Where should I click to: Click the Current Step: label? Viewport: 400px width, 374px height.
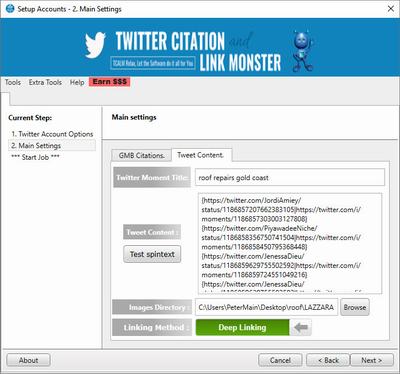pos(30,118)
